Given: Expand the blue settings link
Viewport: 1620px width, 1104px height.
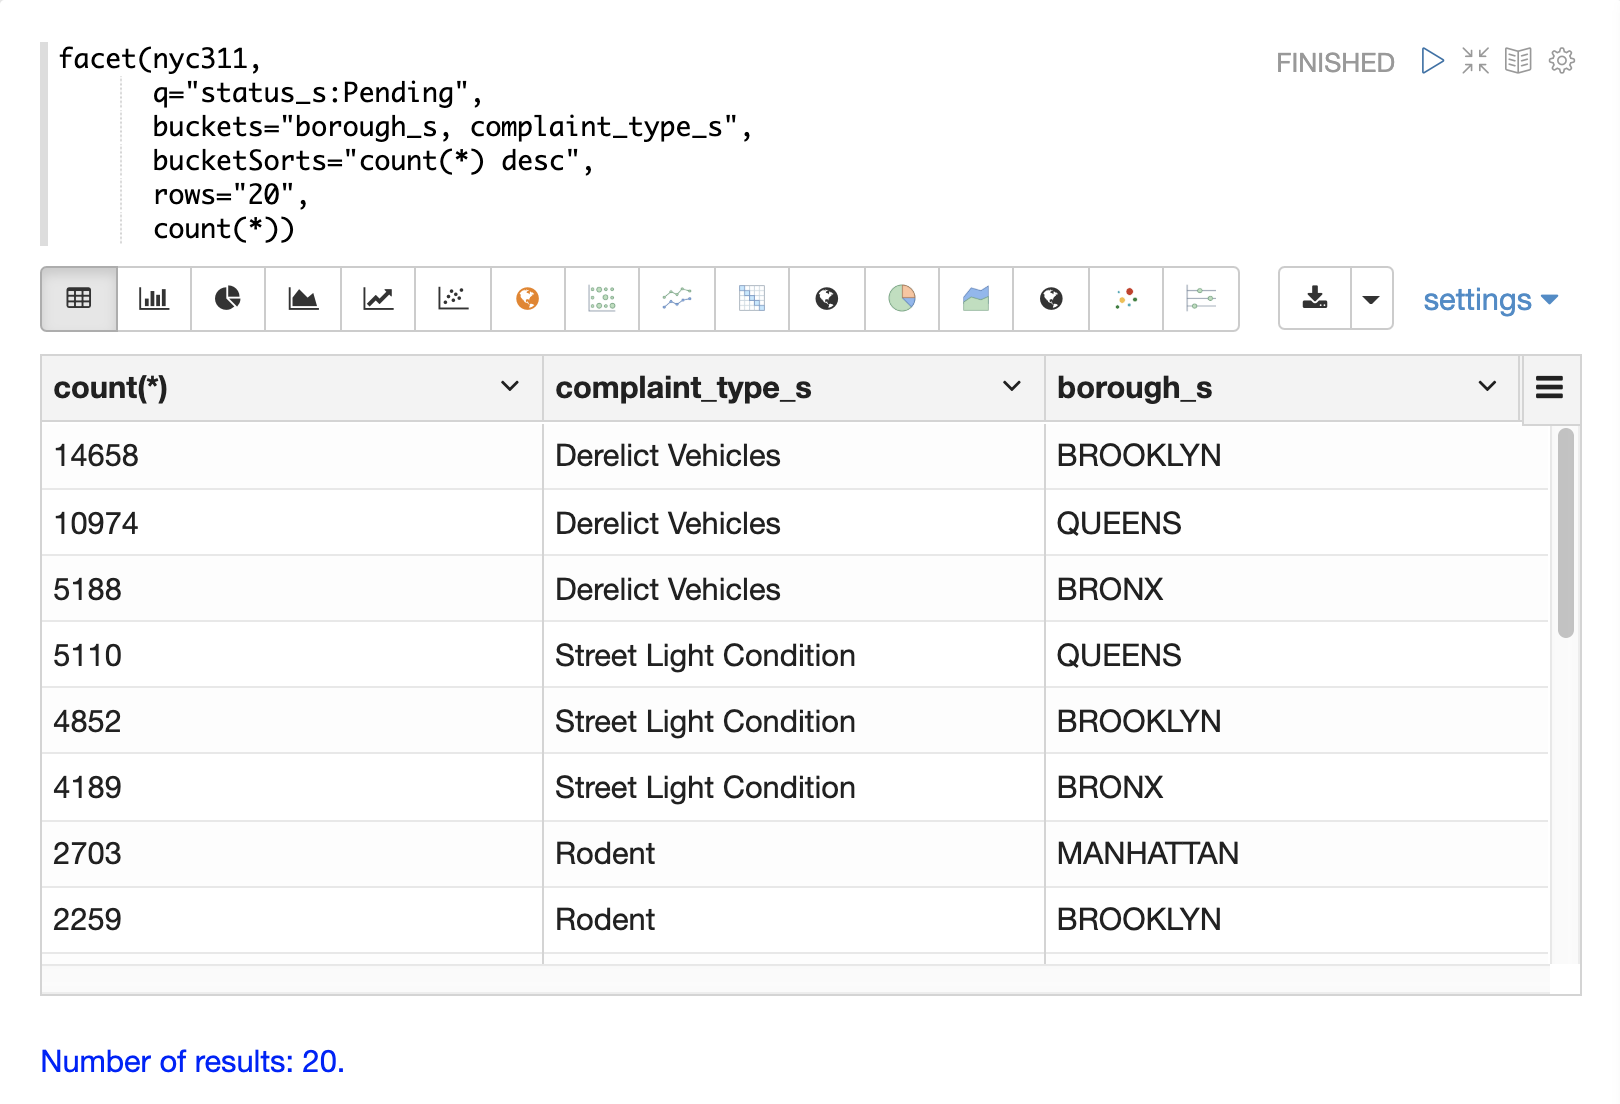Looking at the screenshot, I should pos(1490,300).
